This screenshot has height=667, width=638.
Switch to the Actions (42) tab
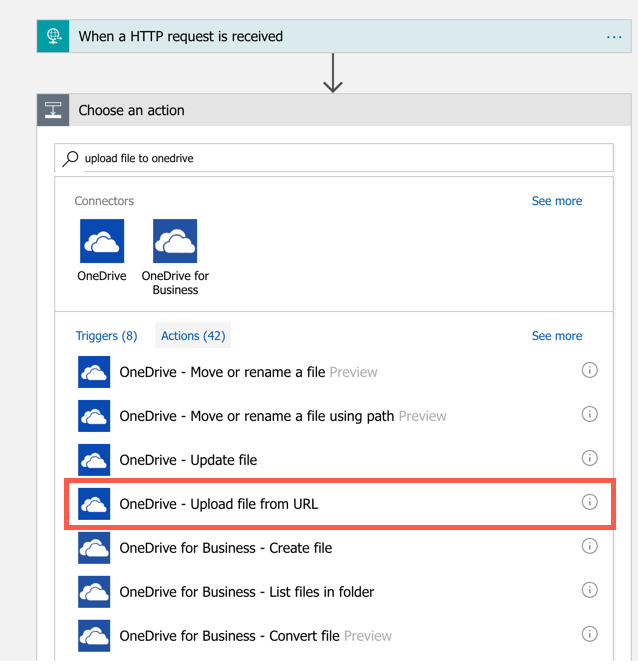tap(193, 336)
